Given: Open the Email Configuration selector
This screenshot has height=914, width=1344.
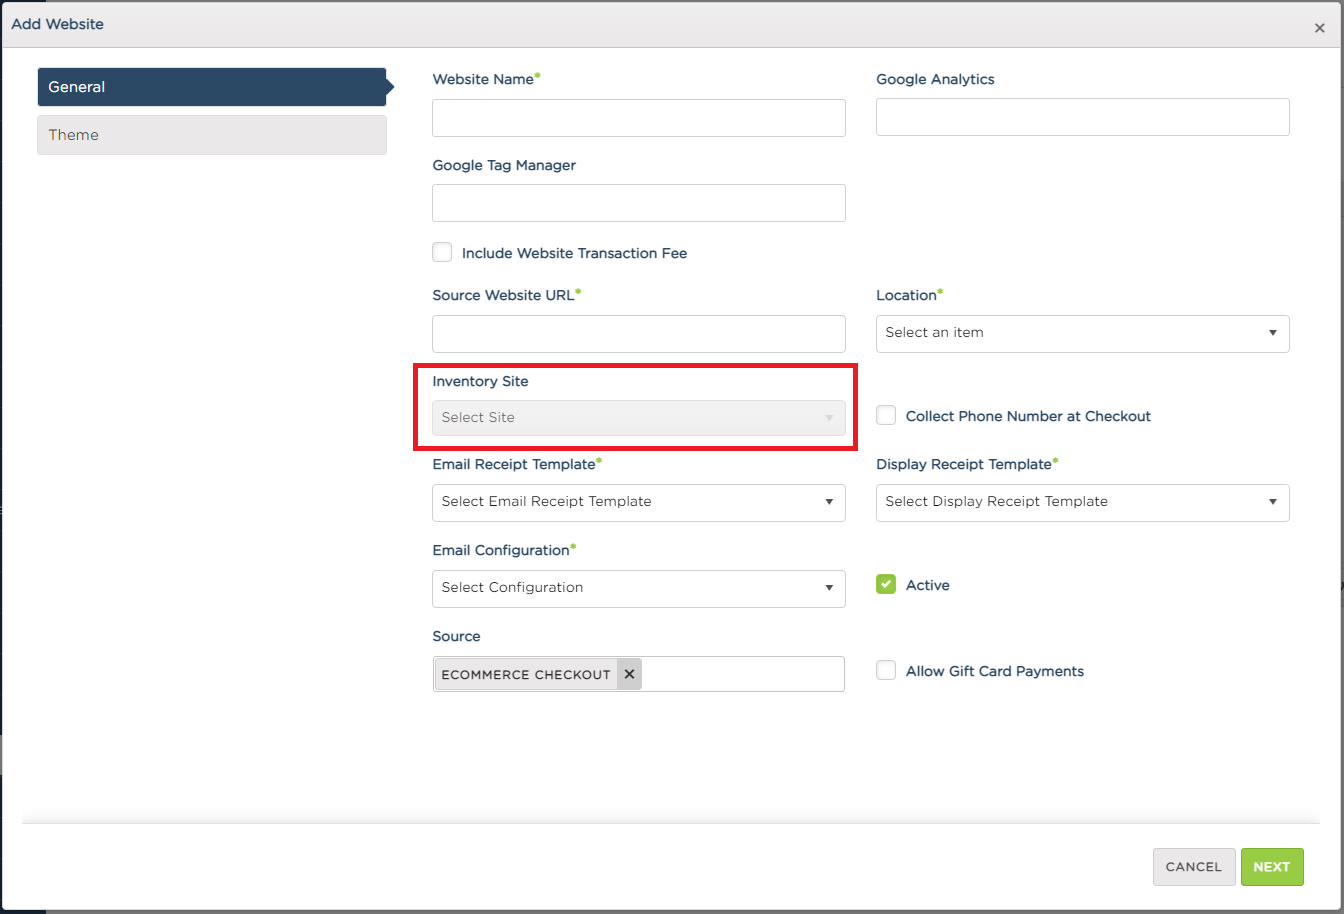Looking at the screenshot, I should [x=638, y=588].
